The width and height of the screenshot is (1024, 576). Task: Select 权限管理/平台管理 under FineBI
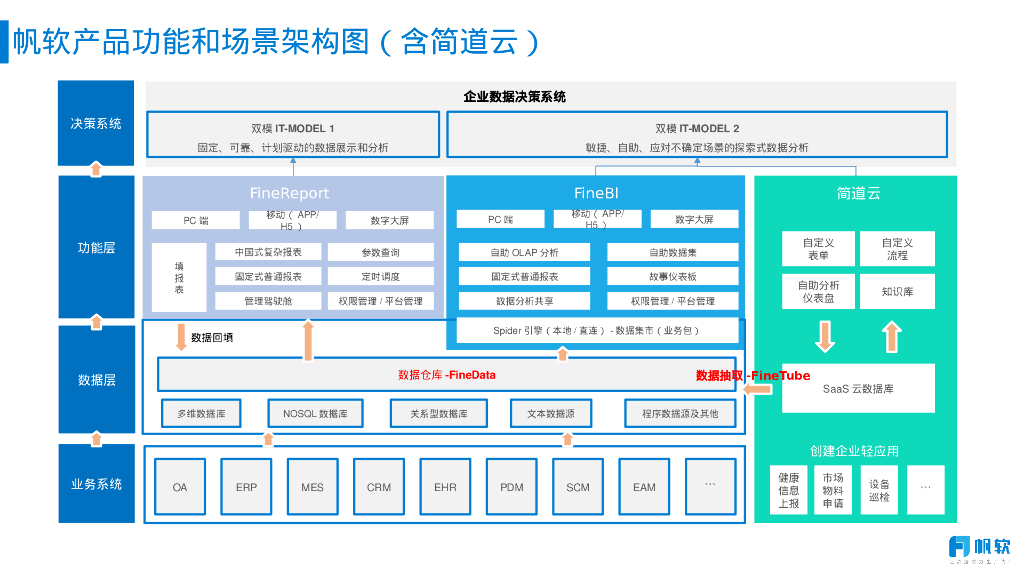pyautogui.click(x=673, y=301)
